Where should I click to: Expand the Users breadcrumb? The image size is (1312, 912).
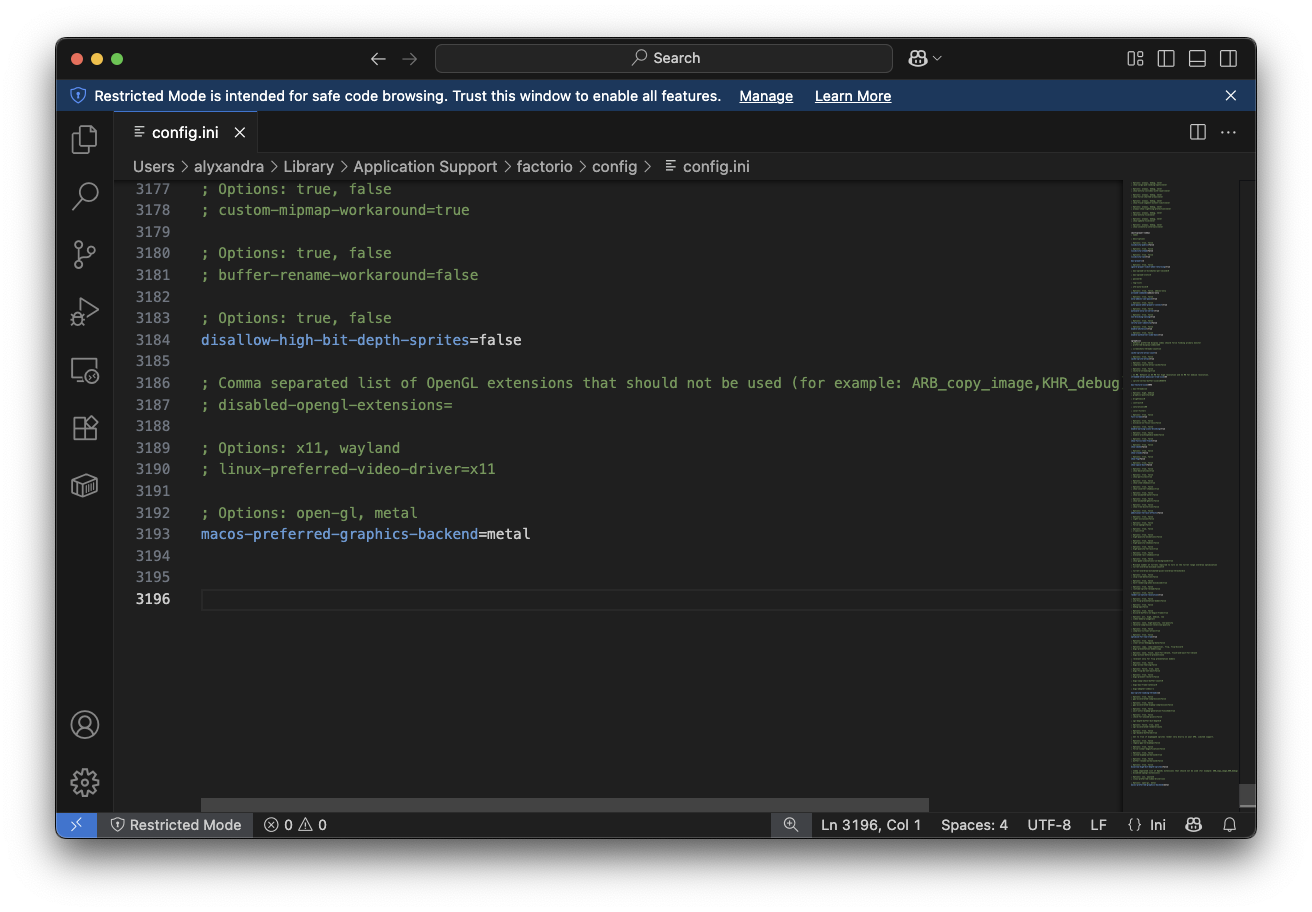click(153, 167)
